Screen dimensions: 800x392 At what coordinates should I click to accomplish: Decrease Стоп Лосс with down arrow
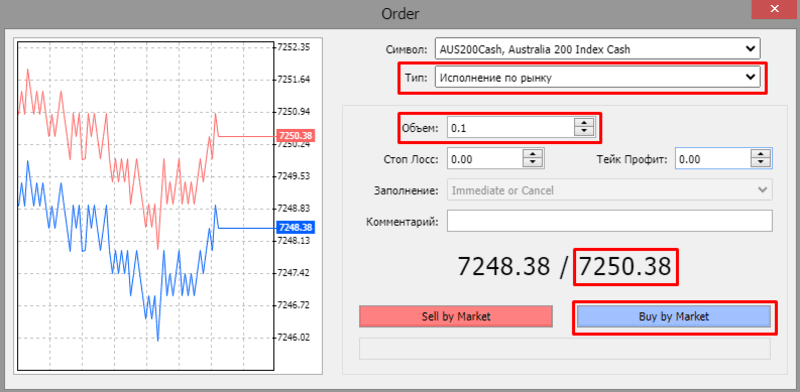[x=533, y=163]
